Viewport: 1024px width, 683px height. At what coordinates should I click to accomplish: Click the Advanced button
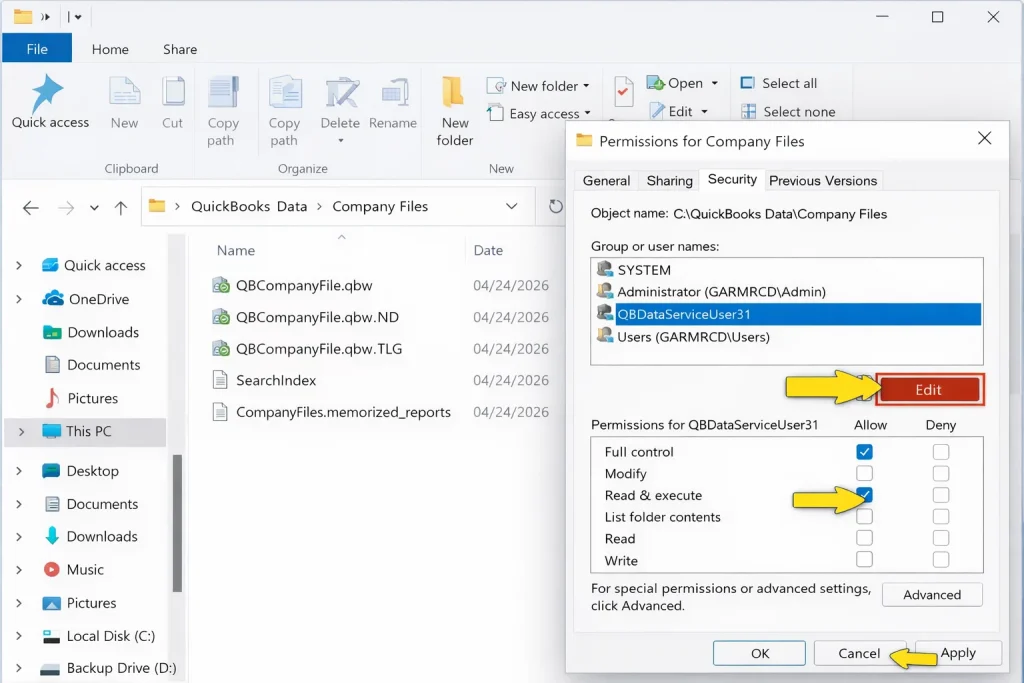coord(932,595)
